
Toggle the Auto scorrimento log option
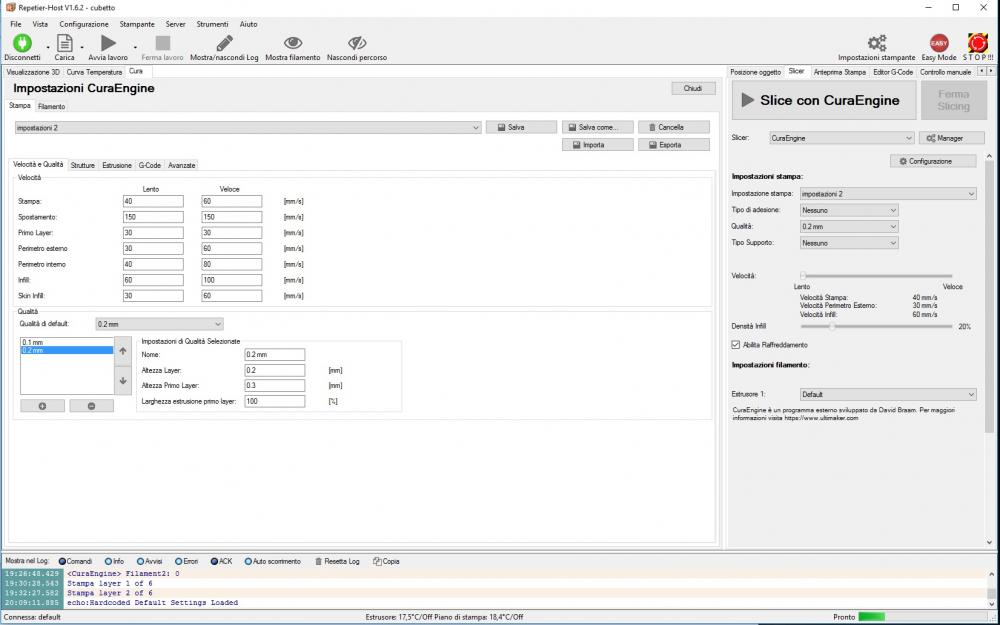246,561
